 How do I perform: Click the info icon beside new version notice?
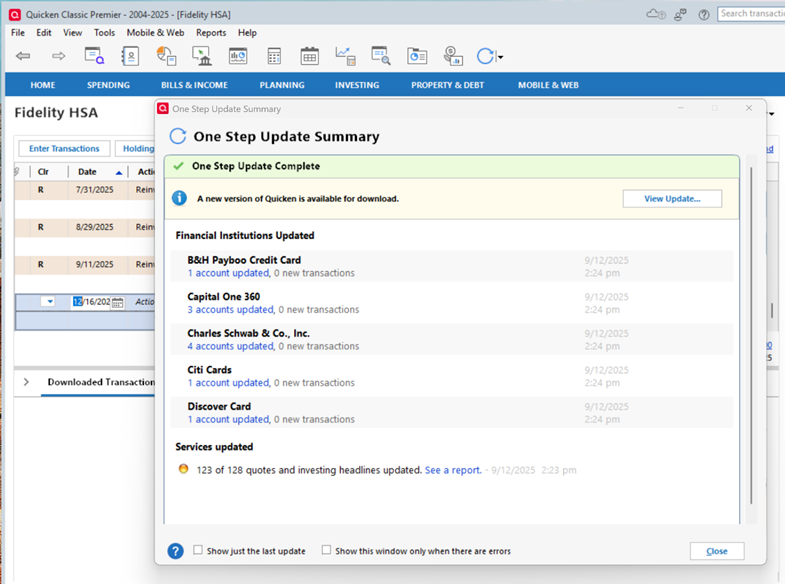[x=179, y=198]
